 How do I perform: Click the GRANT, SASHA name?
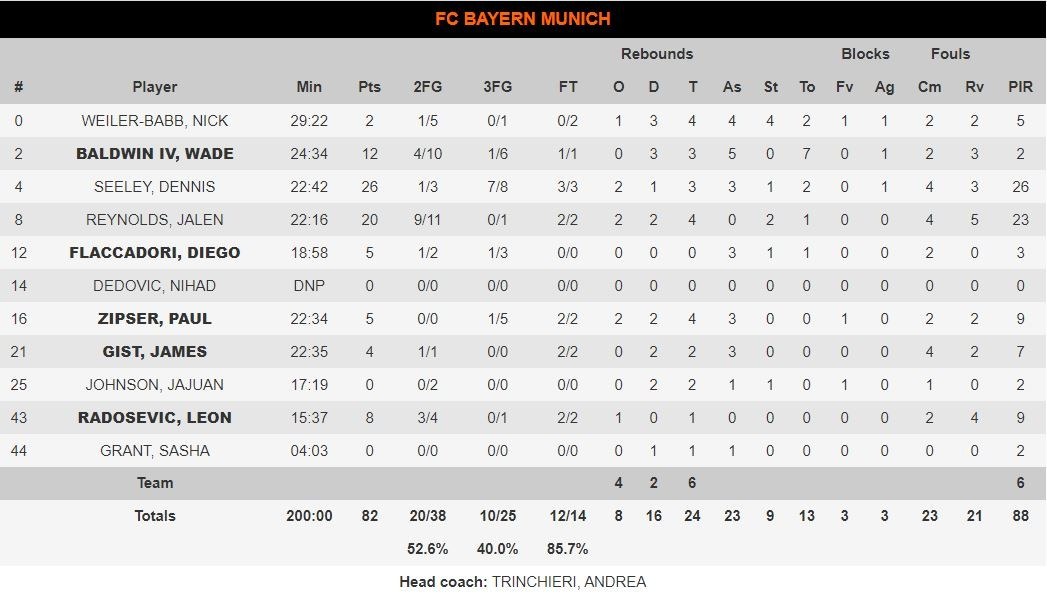point(155,451)
